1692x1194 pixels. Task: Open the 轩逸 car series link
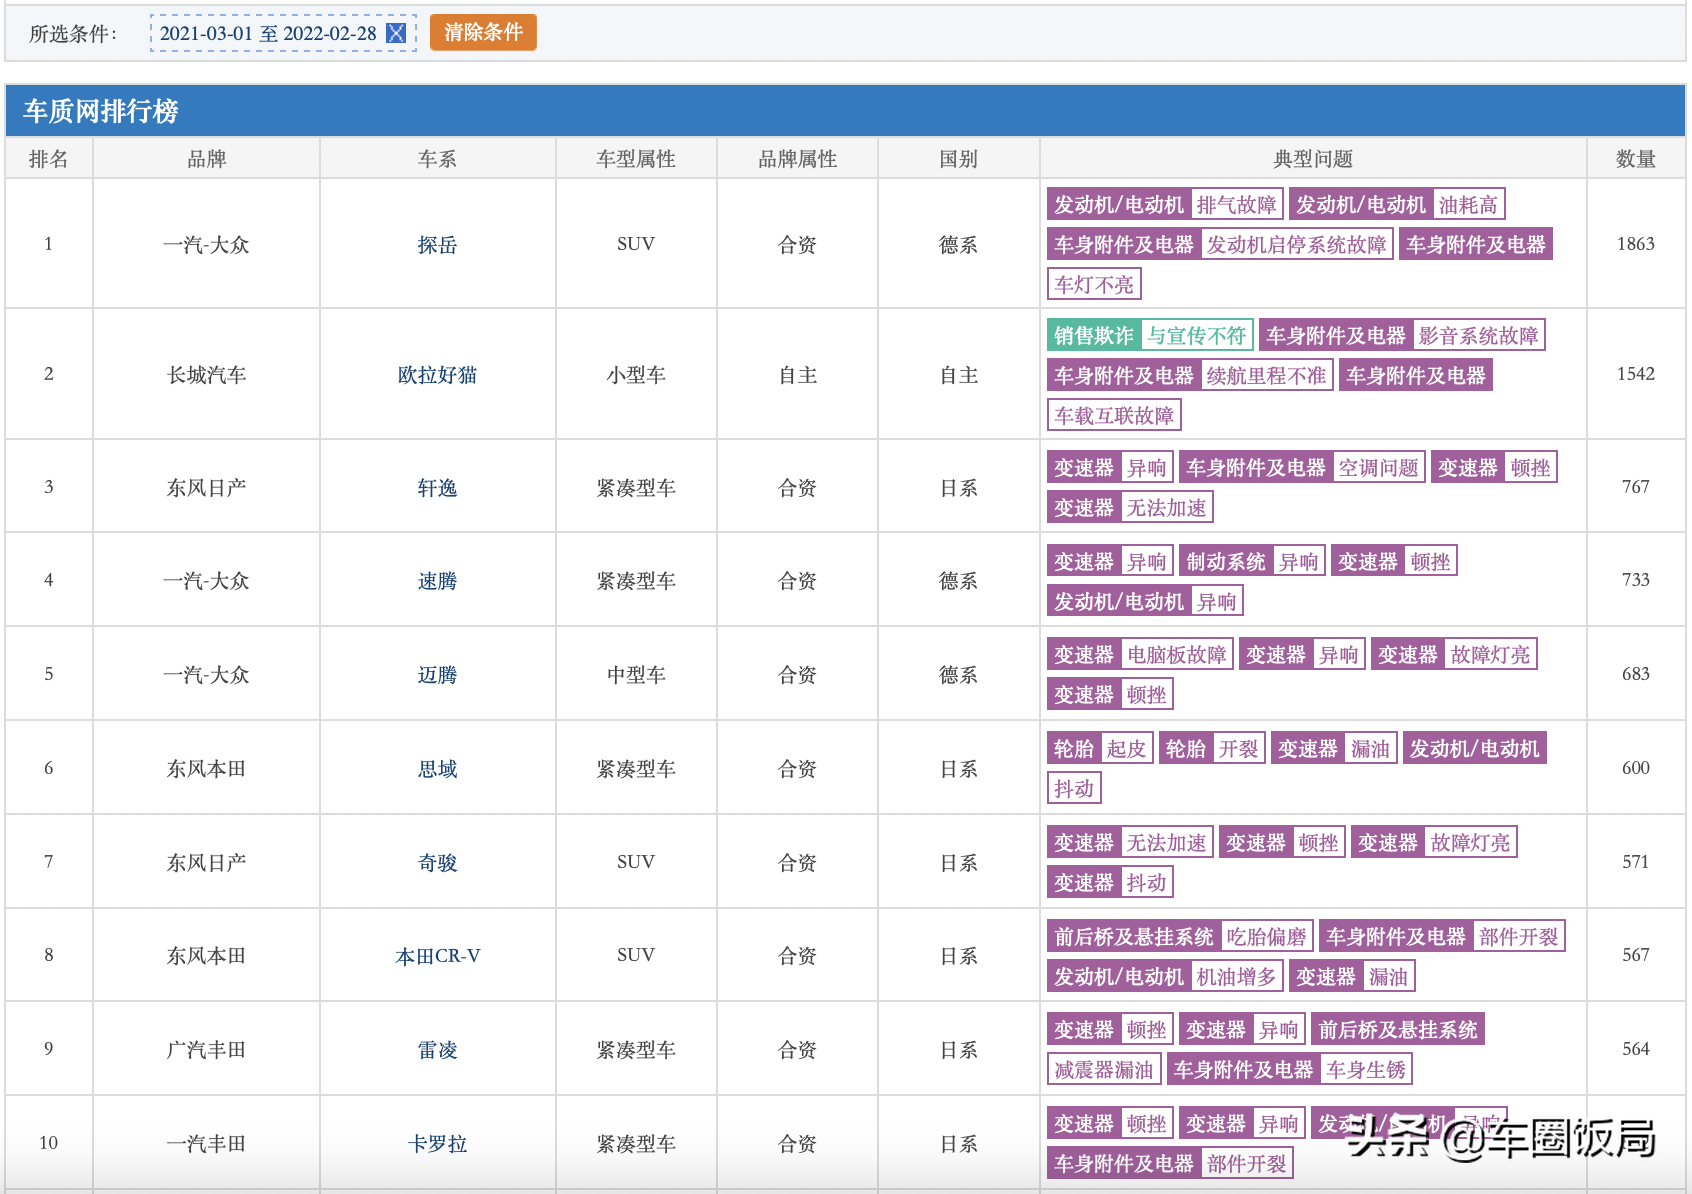pyautogui.click(x=437, y=488)
